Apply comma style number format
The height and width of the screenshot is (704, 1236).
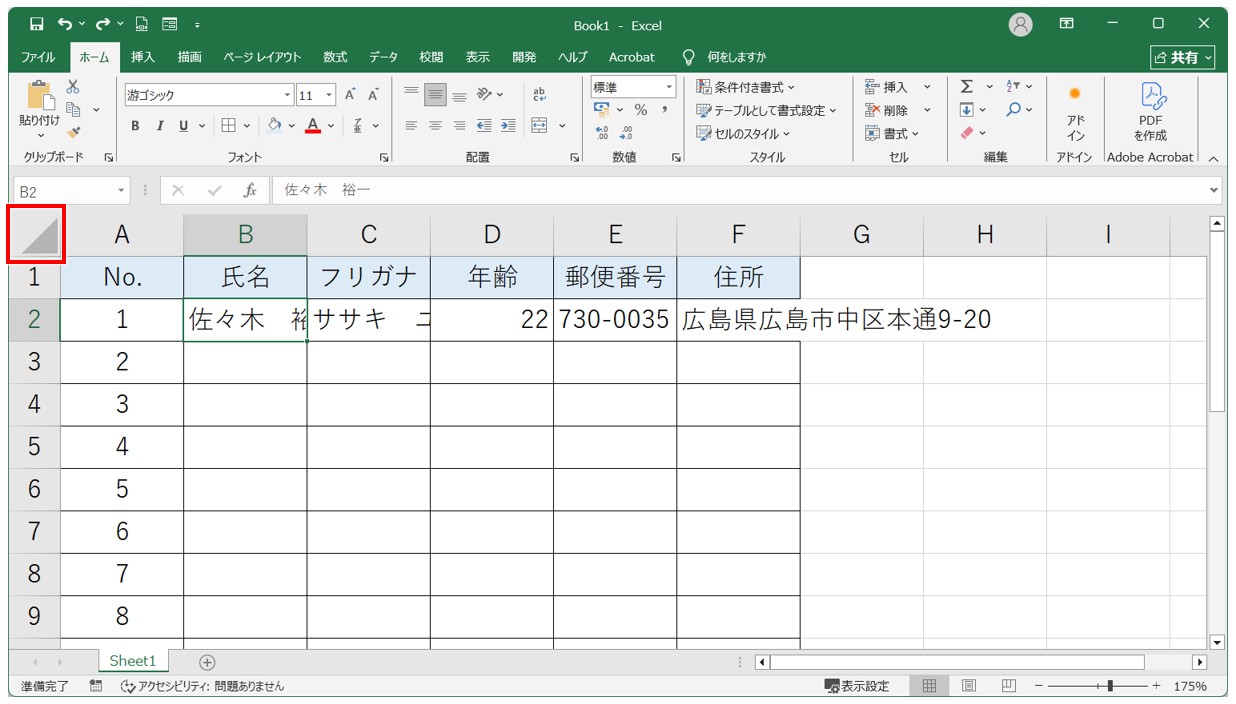coord(664,110)
